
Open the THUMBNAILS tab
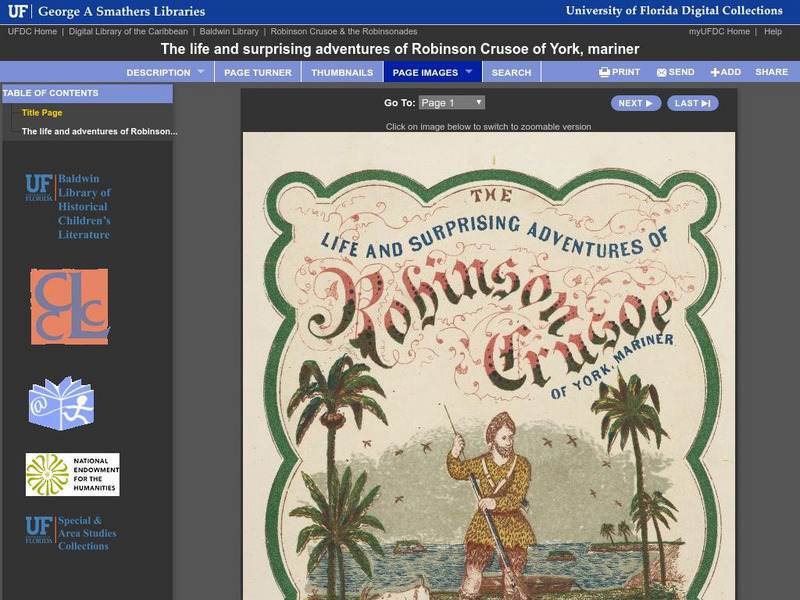pyautogui.click(x=342, y=72)
